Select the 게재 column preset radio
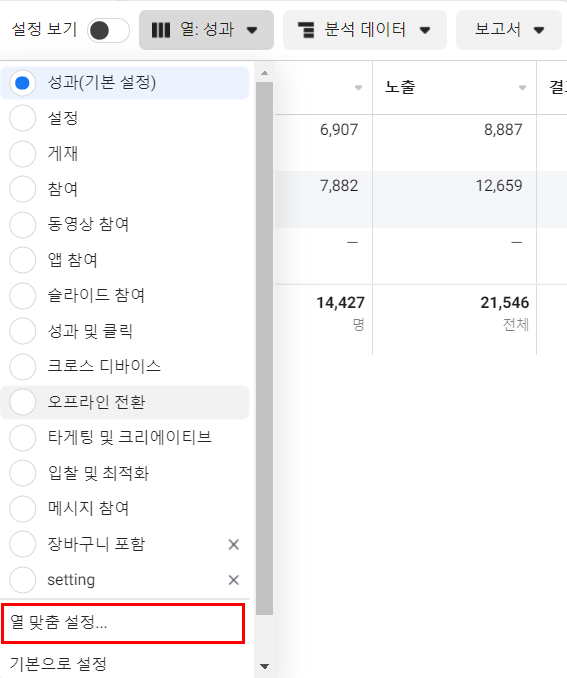Screen dimensions: 567x678 pyautogui.click(x=22, y=154)
